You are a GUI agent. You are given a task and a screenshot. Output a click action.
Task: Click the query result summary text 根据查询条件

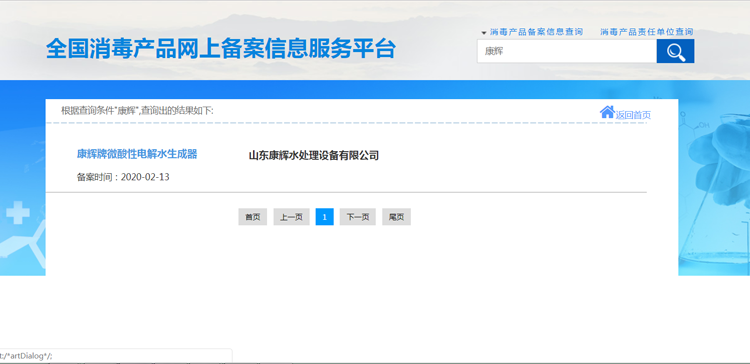pos(137,111)
